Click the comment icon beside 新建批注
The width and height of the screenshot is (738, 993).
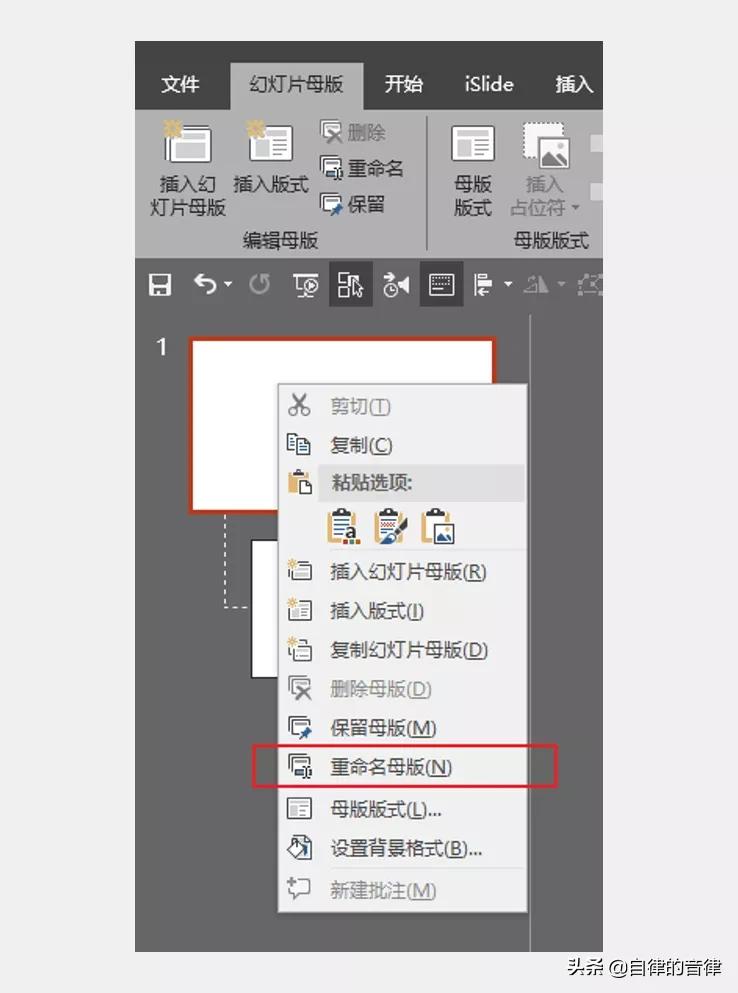299,889
